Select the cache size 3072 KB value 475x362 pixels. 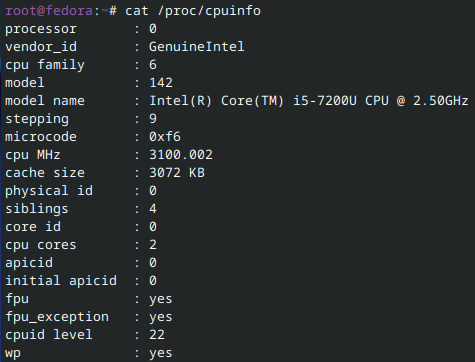click(x=177, y=172)
